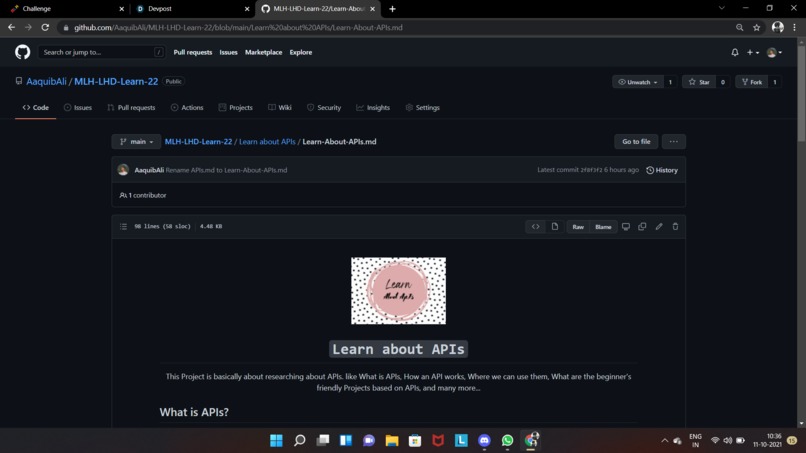Open the Blame view
Viewport: 806px width, 453px height.
(603, 227)
